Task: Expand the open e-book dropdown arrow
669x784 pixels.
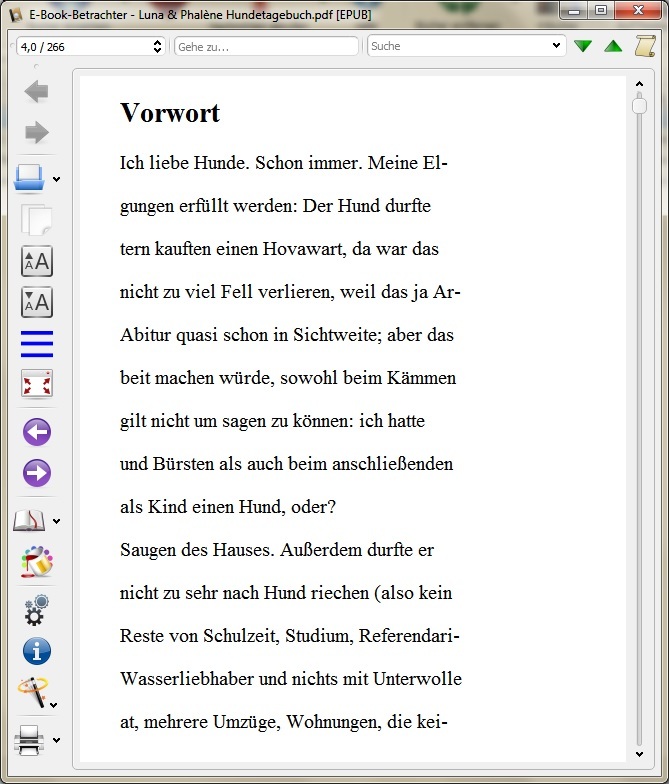Action: click(x=57, y=180)
